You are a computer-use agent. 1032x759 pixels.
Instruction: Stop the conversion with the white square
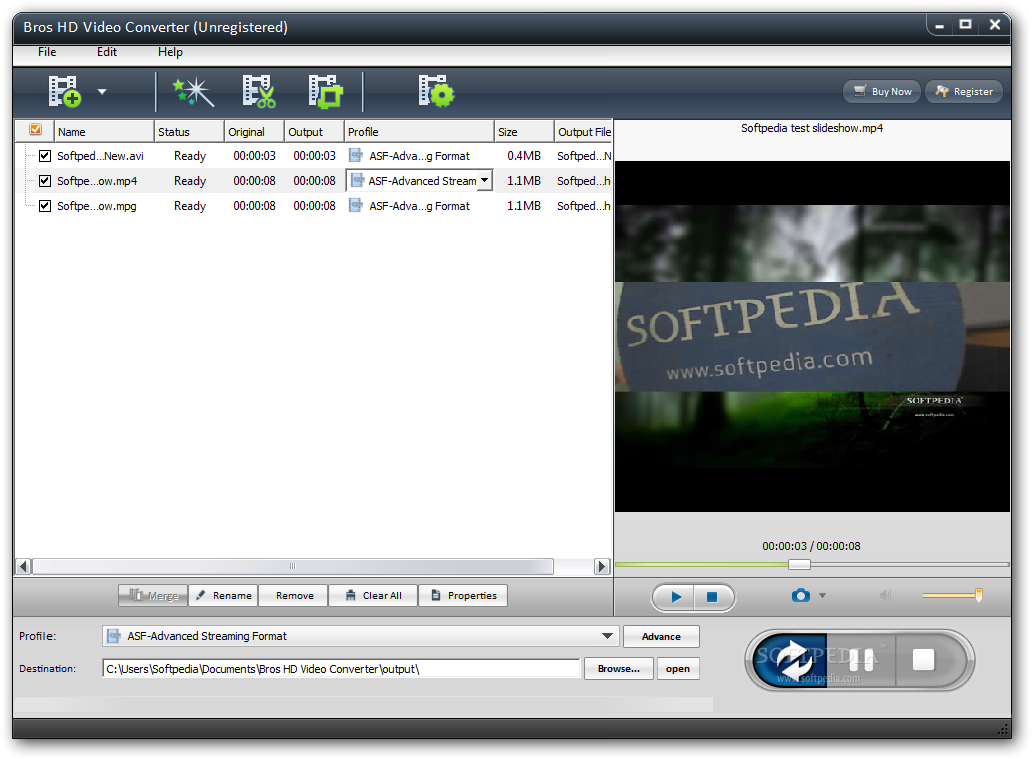click(923, 660)
